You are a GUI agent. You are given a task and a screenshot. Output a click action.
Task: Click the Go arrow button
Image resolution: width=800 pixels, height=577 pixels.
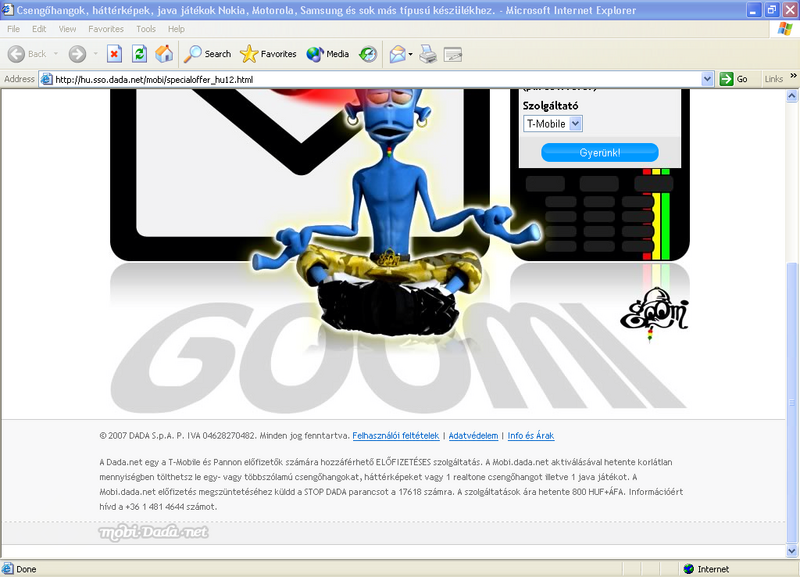coord(734,79)
